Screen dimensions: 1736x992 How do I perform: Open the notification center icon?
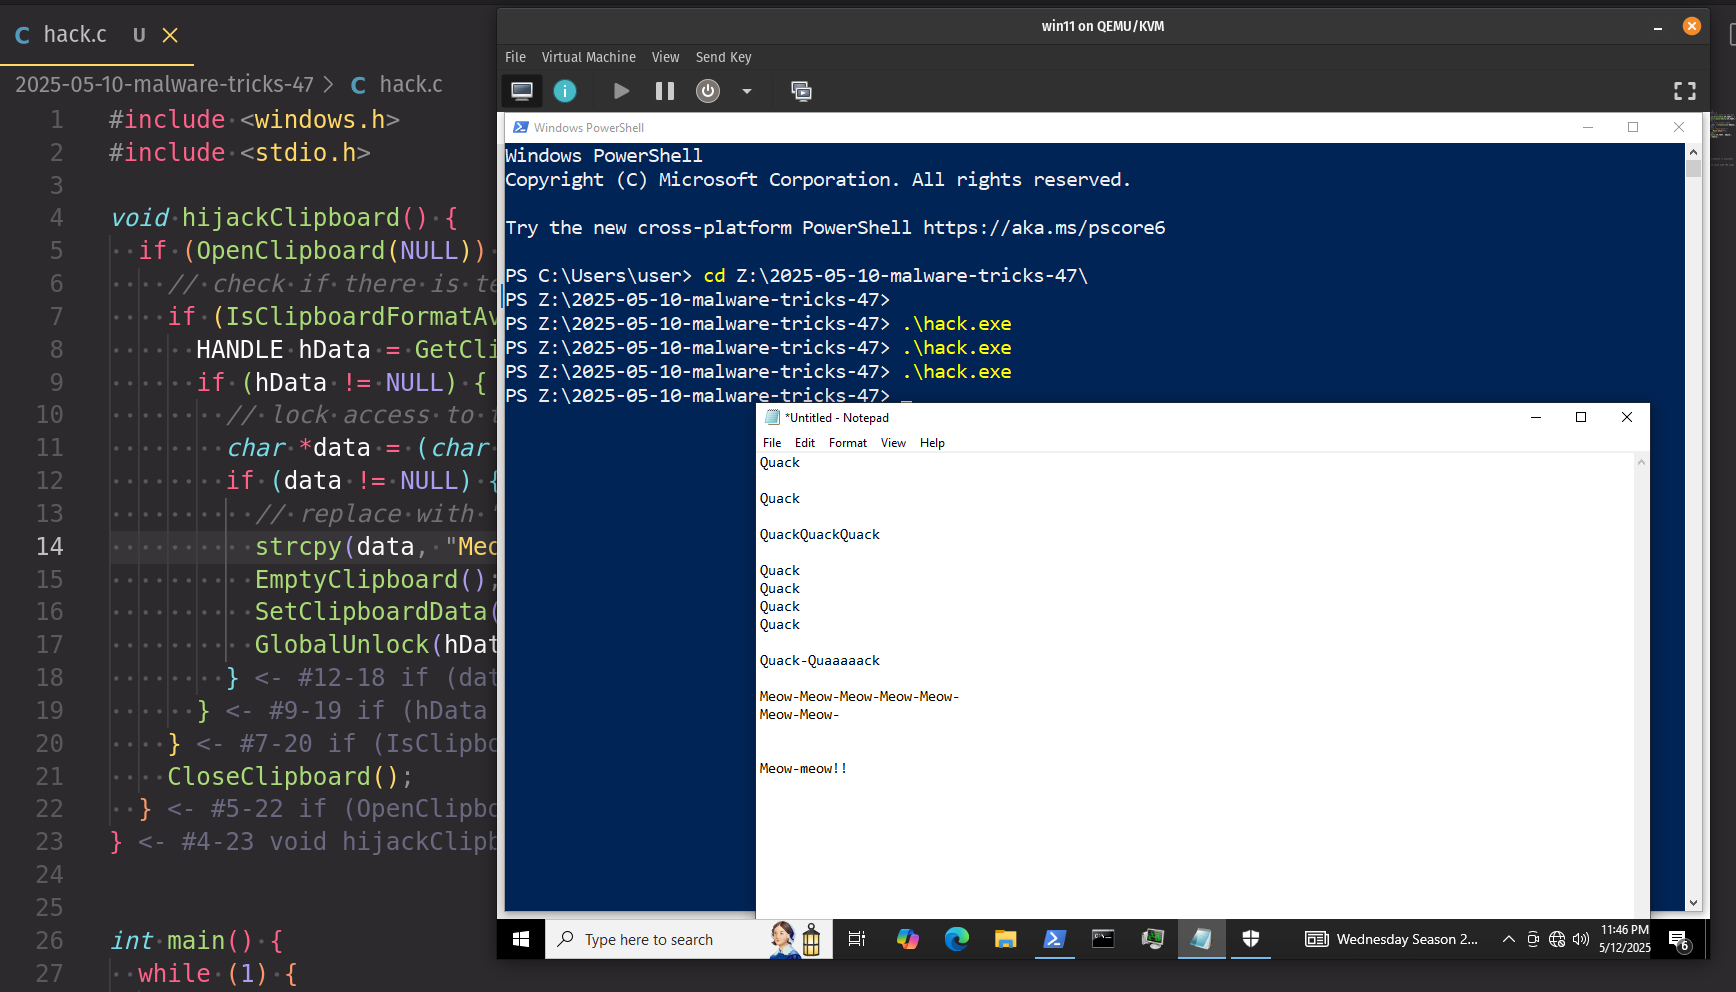[x=1679, y=939]
